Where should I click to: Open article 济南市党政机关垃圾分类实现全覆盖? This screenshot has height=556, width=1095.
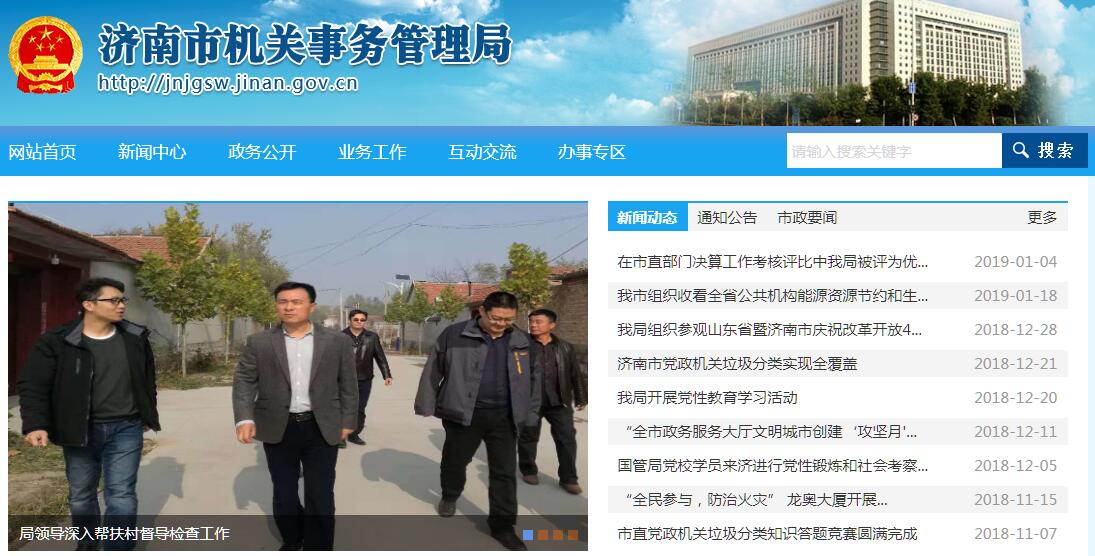pyautogui.click(x=737, y=364)
